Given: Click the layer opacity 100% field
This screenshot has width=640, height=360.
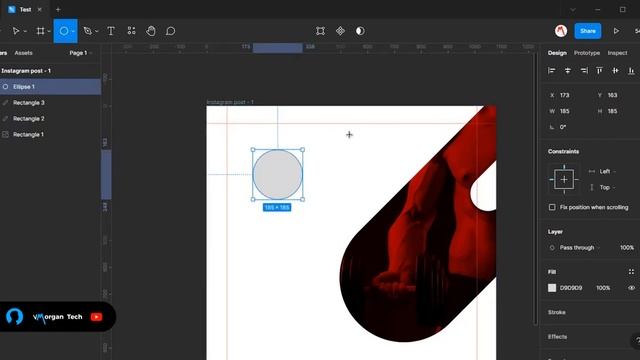Looking at the screenshot, I should pos(627,248).
